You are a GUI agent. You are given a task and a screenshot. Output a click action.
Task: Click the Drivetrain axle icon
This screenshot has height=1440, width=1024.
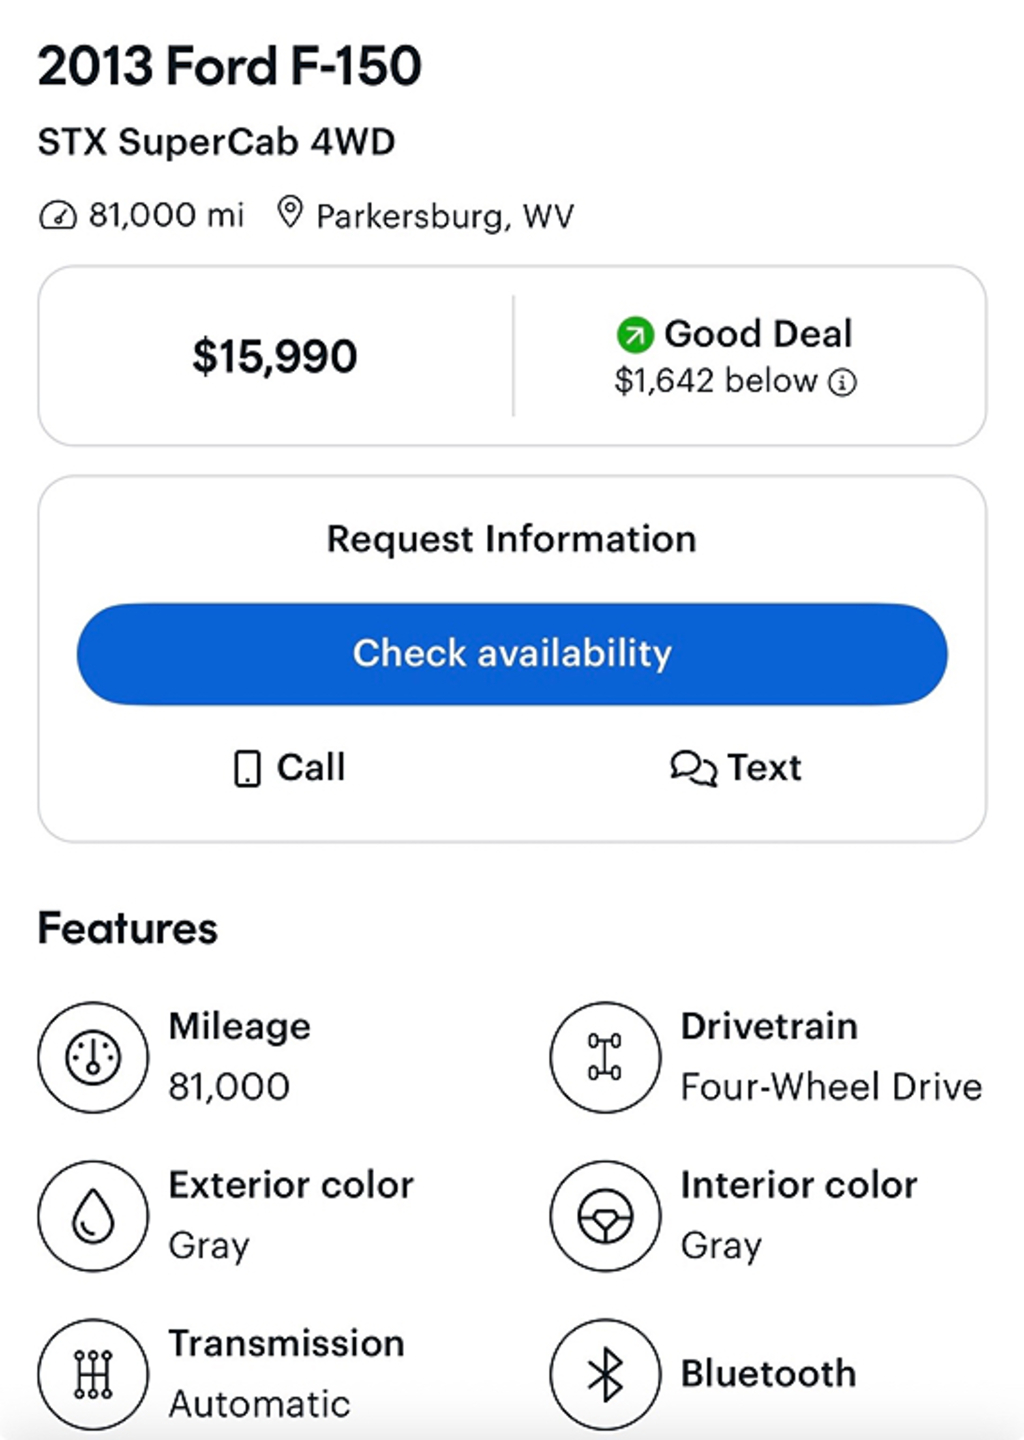(x=605, y=1057)
